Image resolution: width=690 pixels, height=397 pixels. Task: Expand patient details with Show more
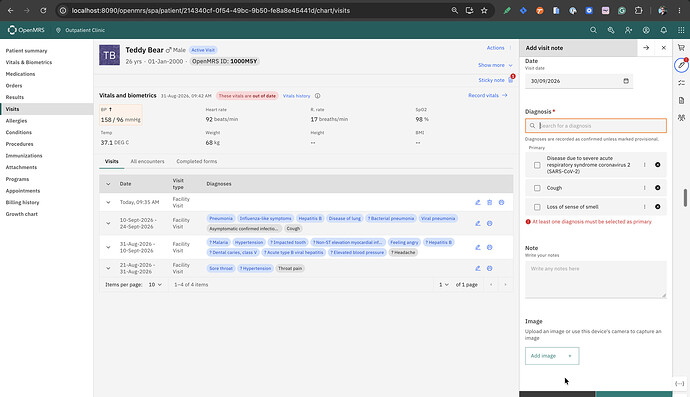coord(495,65)
